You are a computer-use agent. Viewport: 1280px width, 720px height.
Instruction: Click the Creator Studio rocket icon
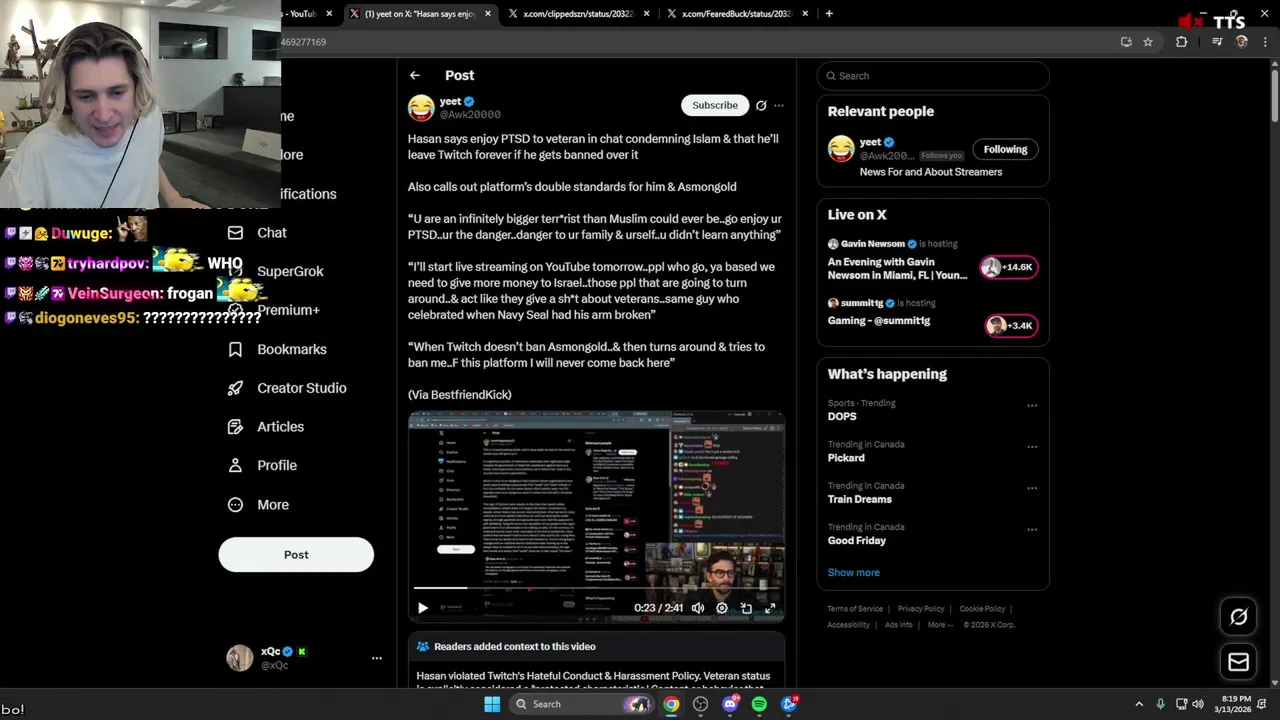coord(235,388)
